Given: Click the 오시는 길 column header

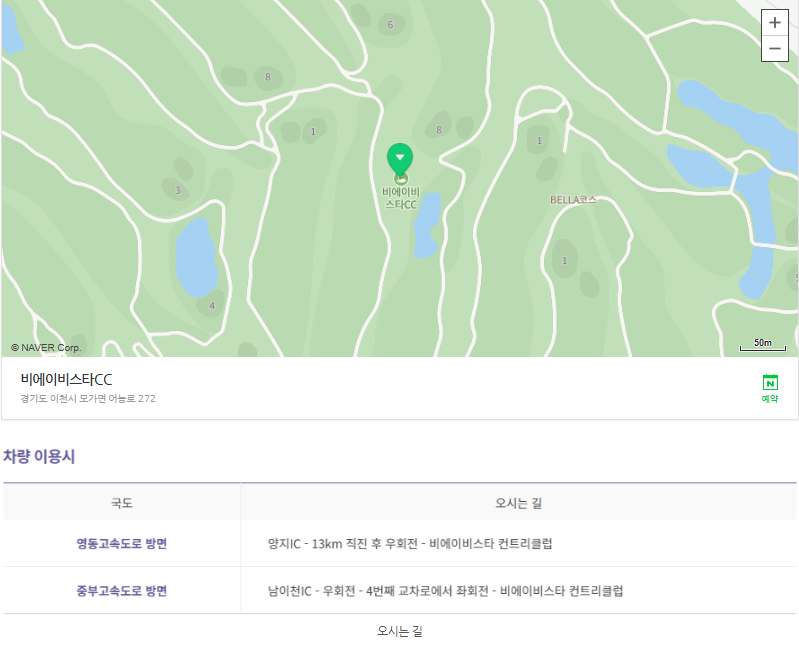Looking at the screenshot, I should coord(519,503).
